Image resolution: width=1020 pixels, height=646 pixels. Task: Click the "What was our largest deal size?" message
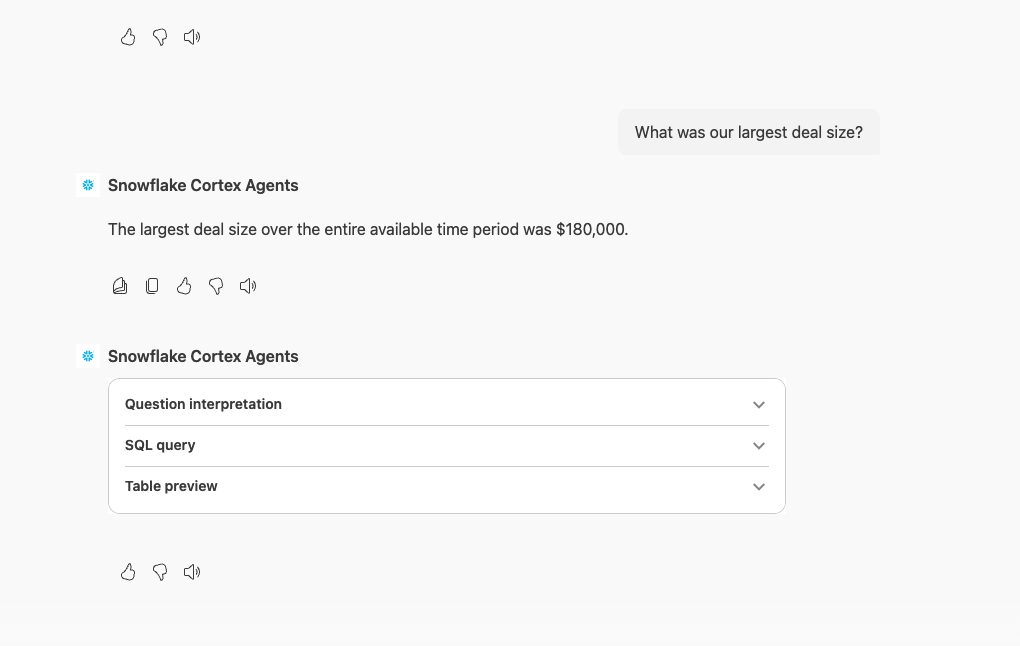pyautogui.click(x=748, y=132)
